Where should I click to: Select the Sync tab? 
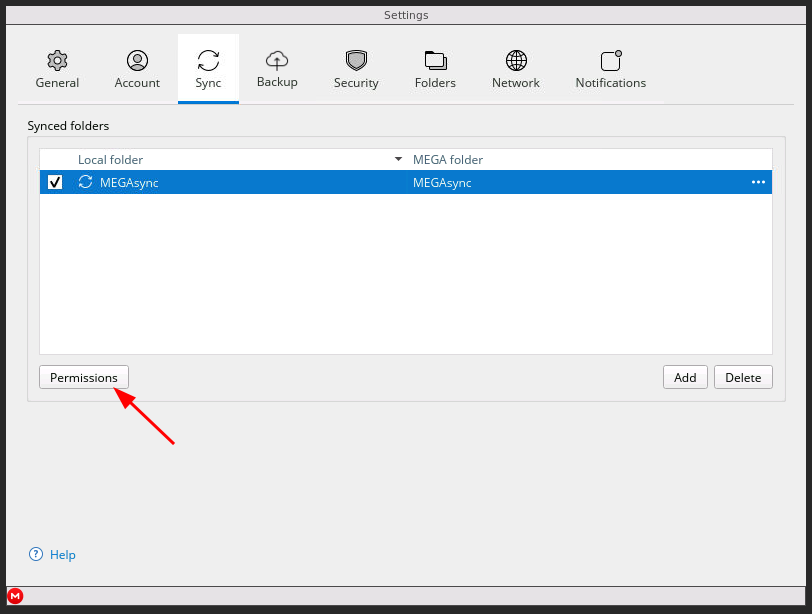coord(208,69)
